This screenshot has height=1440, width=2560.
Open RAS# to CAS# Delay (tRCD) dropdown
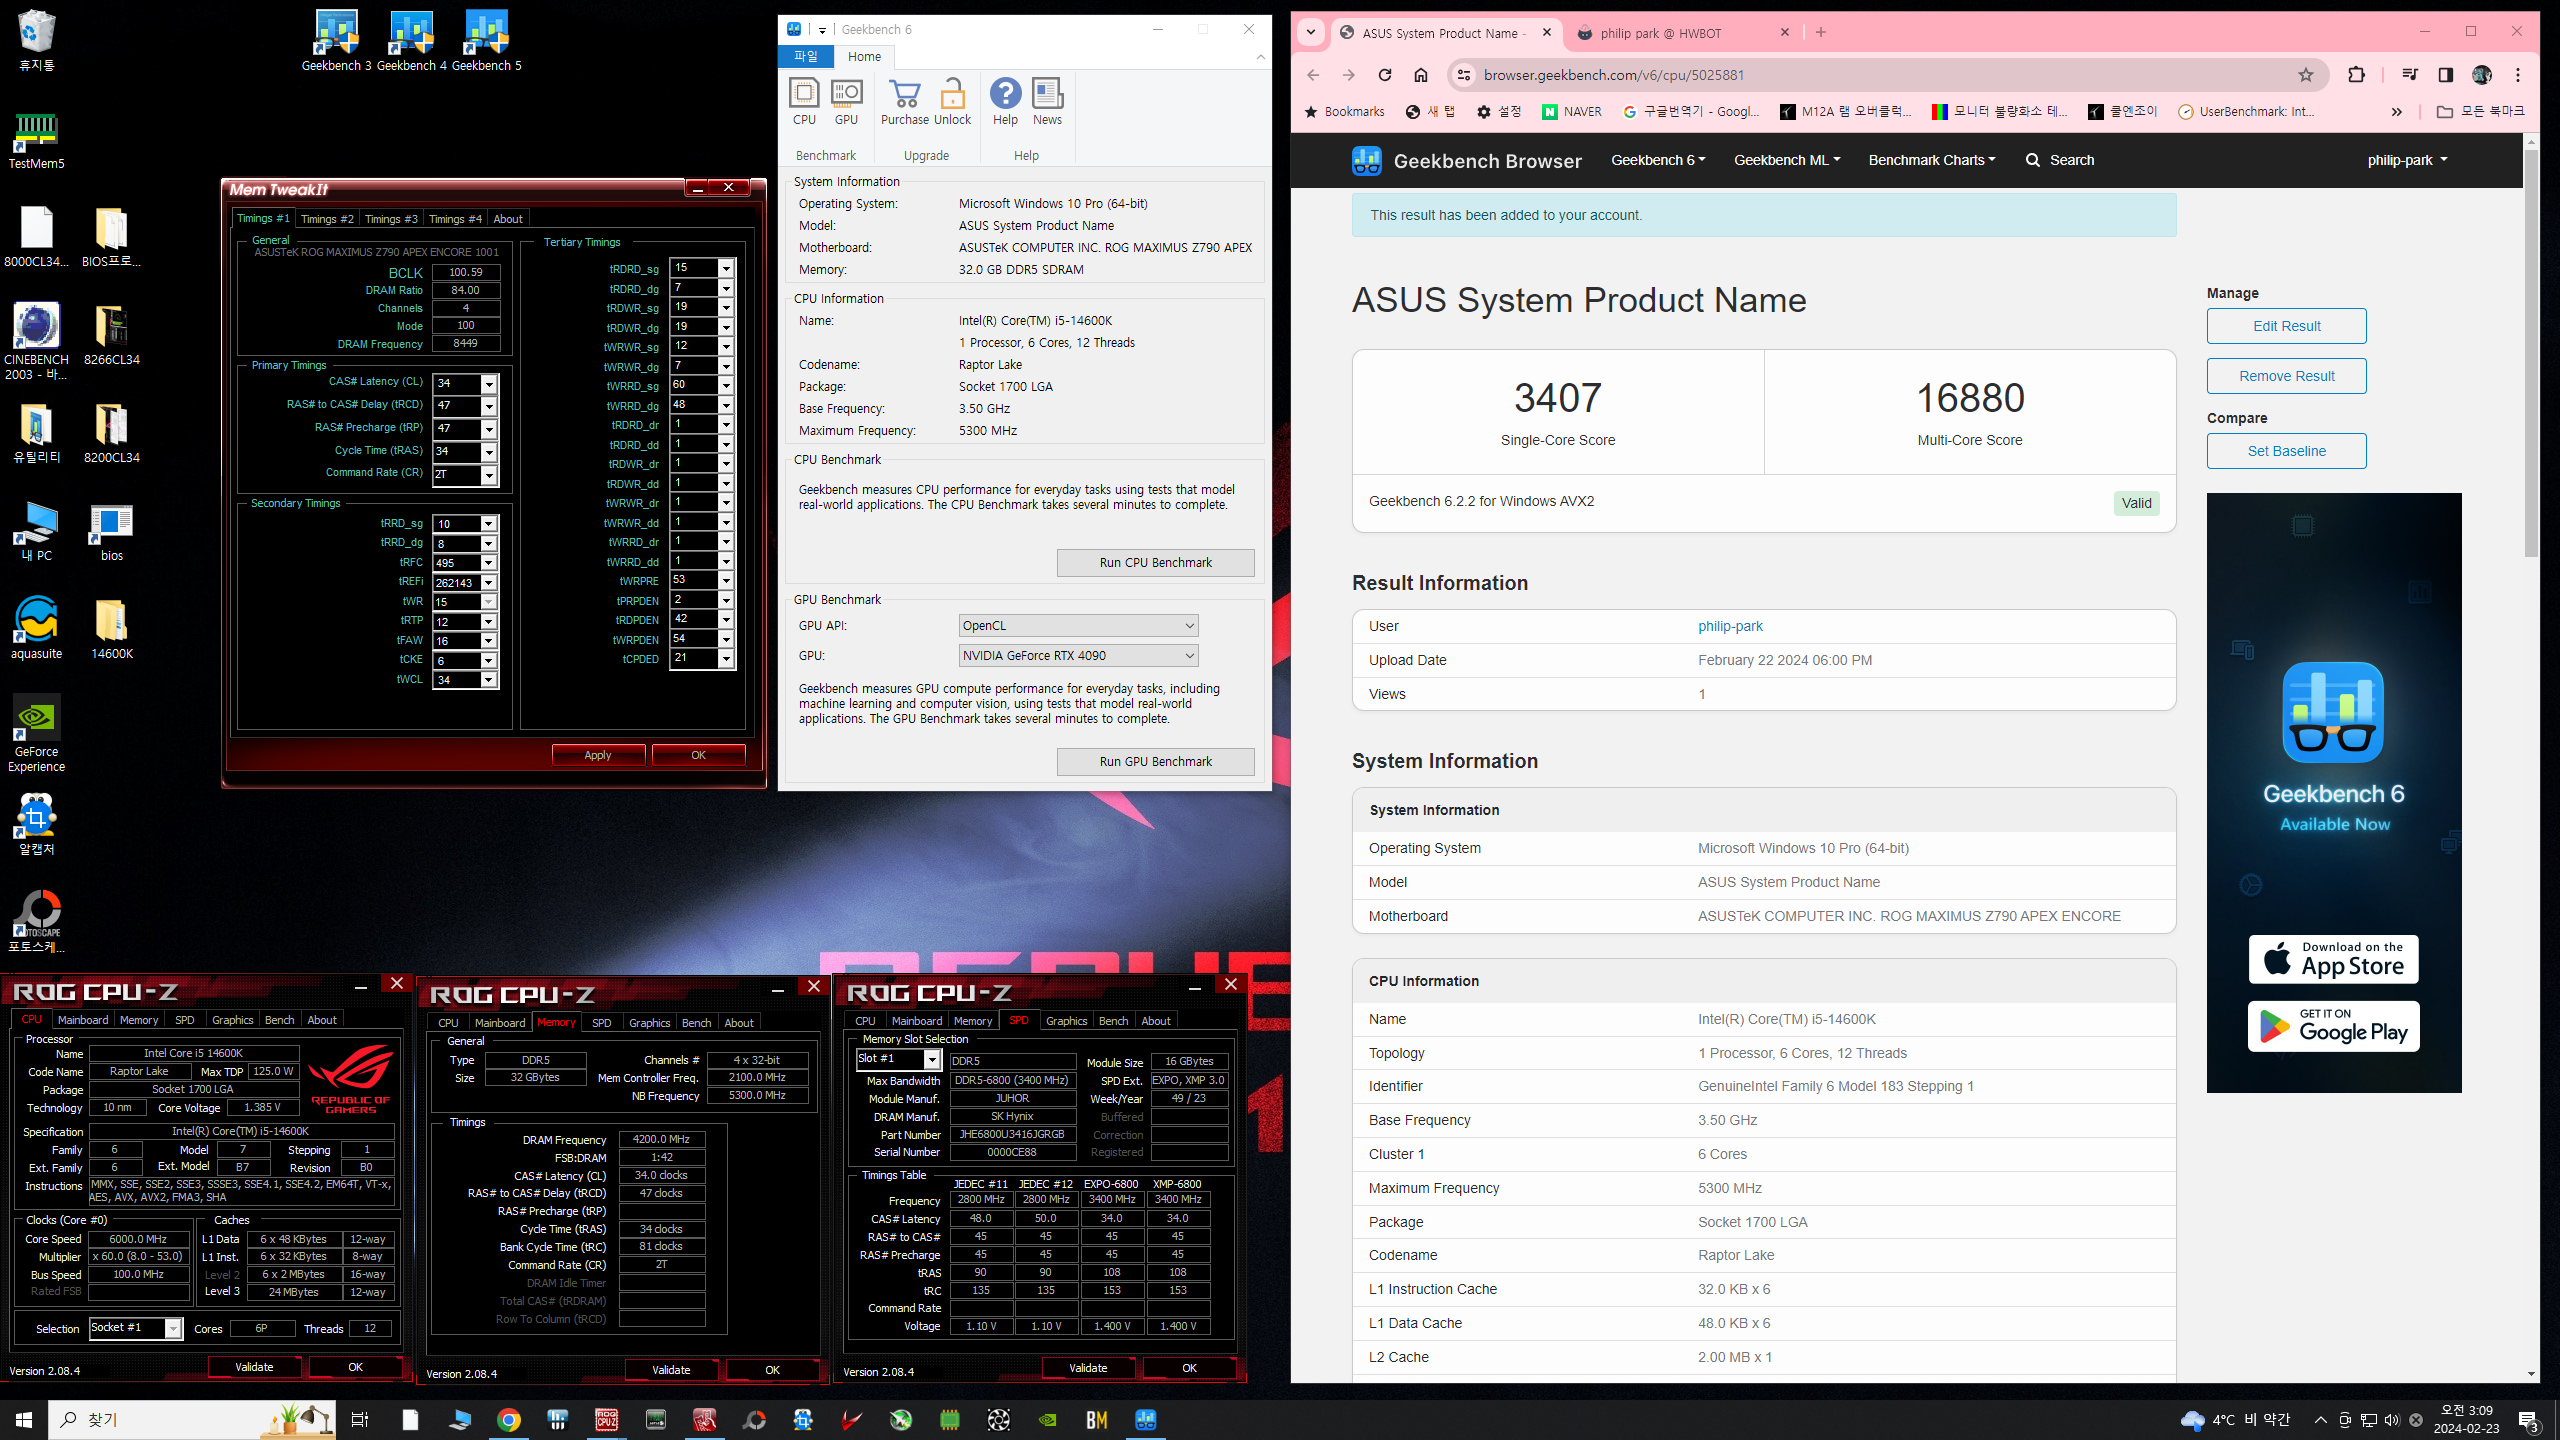click(489, 406)
